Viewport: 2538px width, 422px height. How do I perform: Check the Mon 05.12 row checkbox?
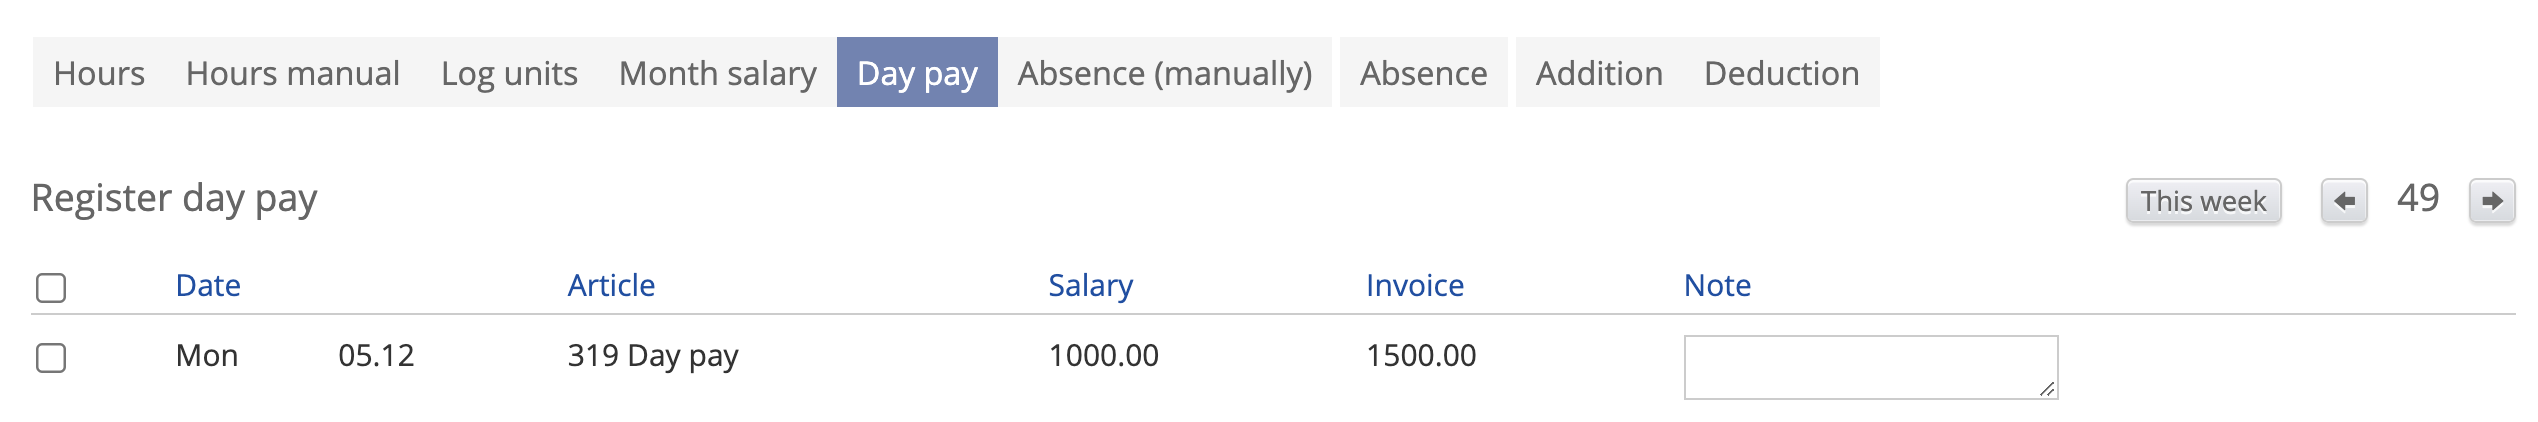pos(51,358)
